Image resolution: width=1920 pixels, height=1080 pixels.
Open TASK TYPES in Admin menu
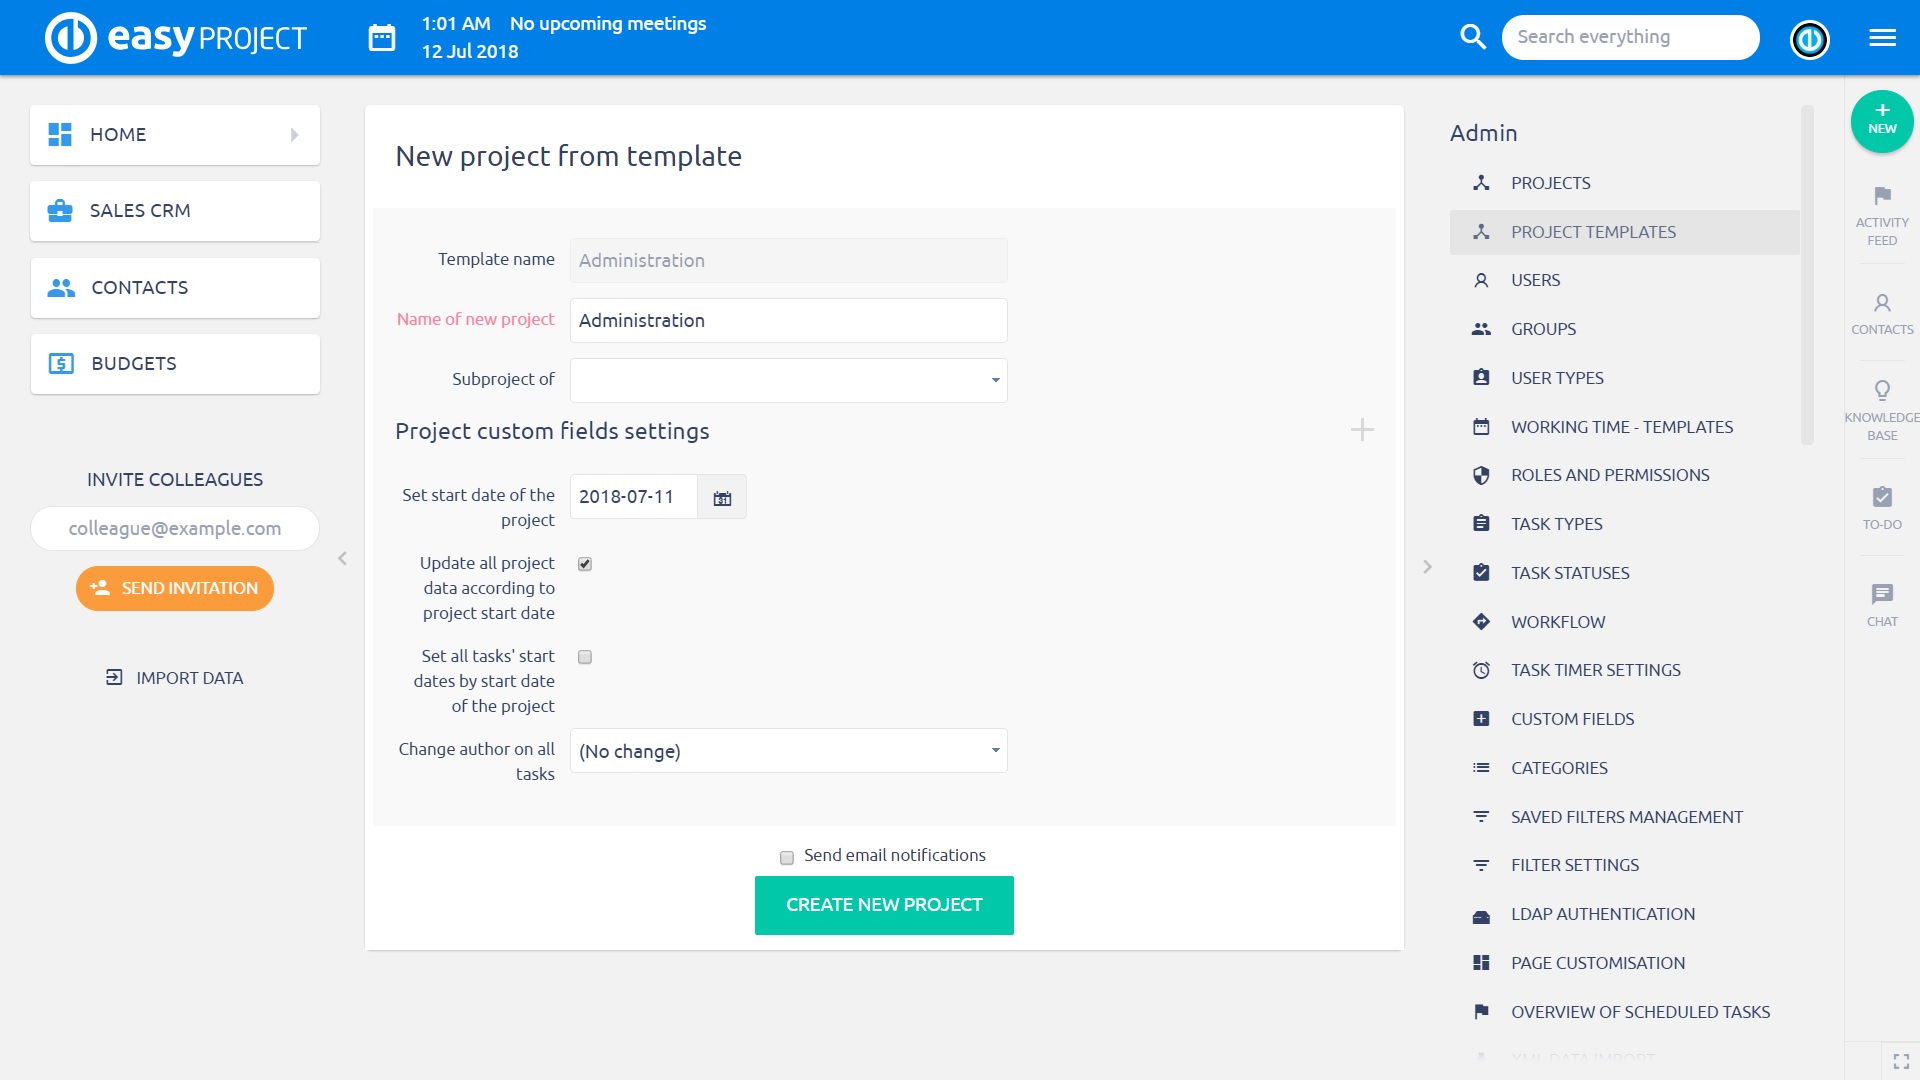tap(1624, 524)
